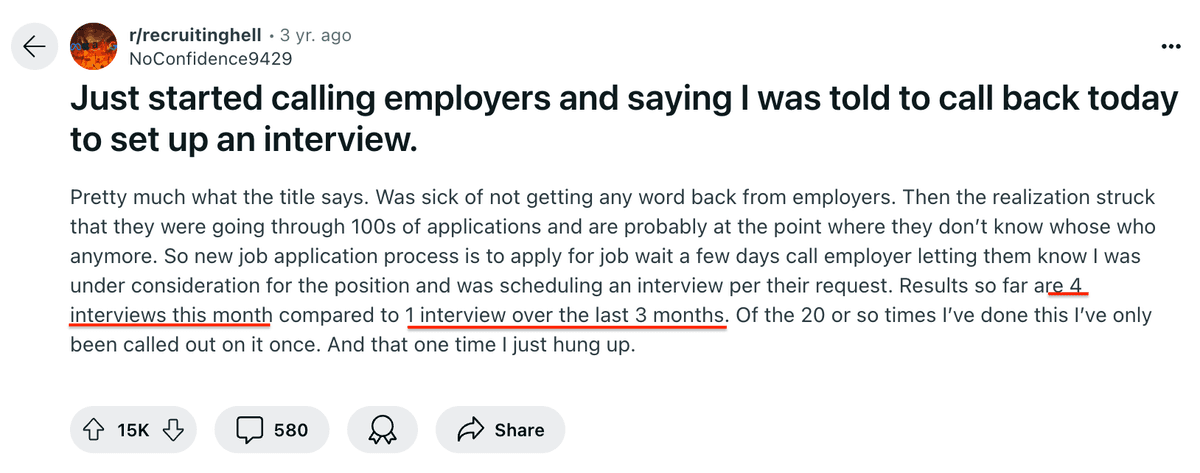Screen dimensions: 1200x473
Task: Downvote the post
Action: click(x=173, y=430)
